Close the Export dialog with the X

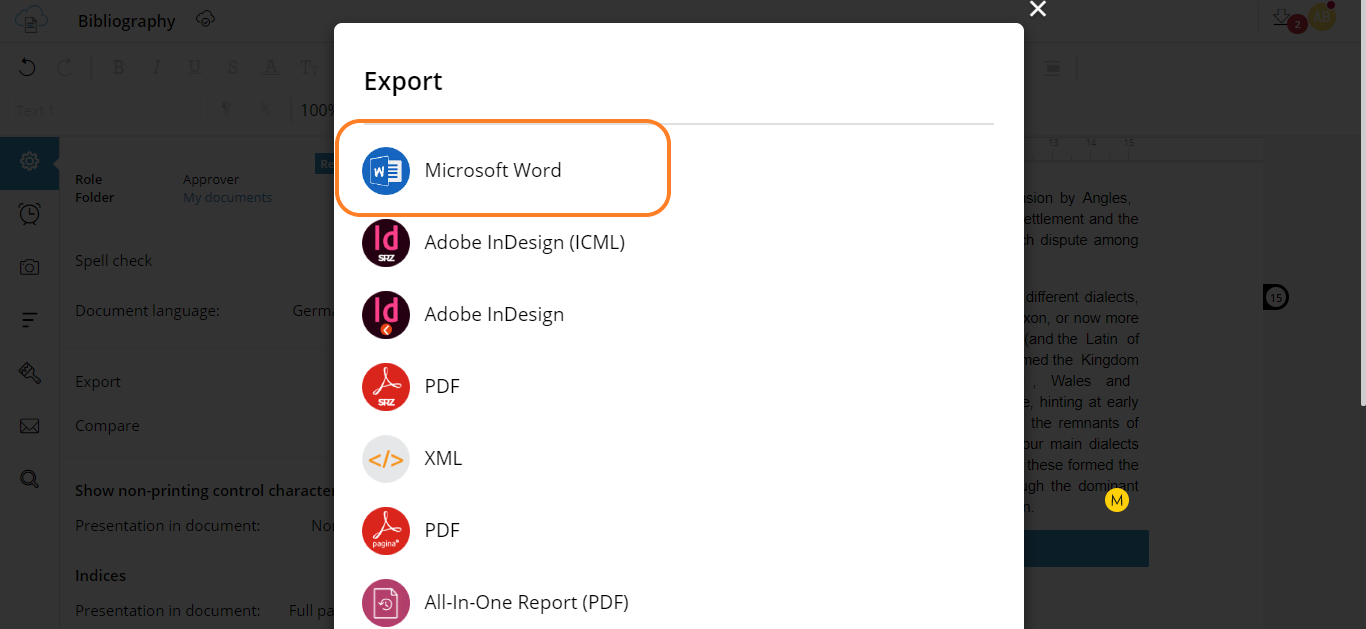pos(1038,9)
